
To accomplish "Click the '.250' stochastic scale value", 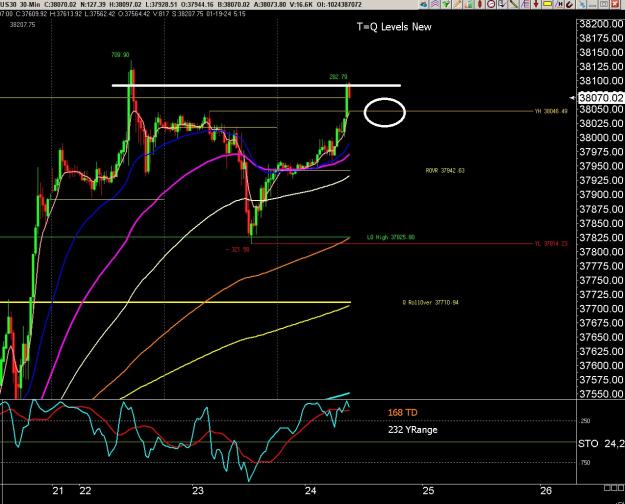I will click(x=585, y=421).
